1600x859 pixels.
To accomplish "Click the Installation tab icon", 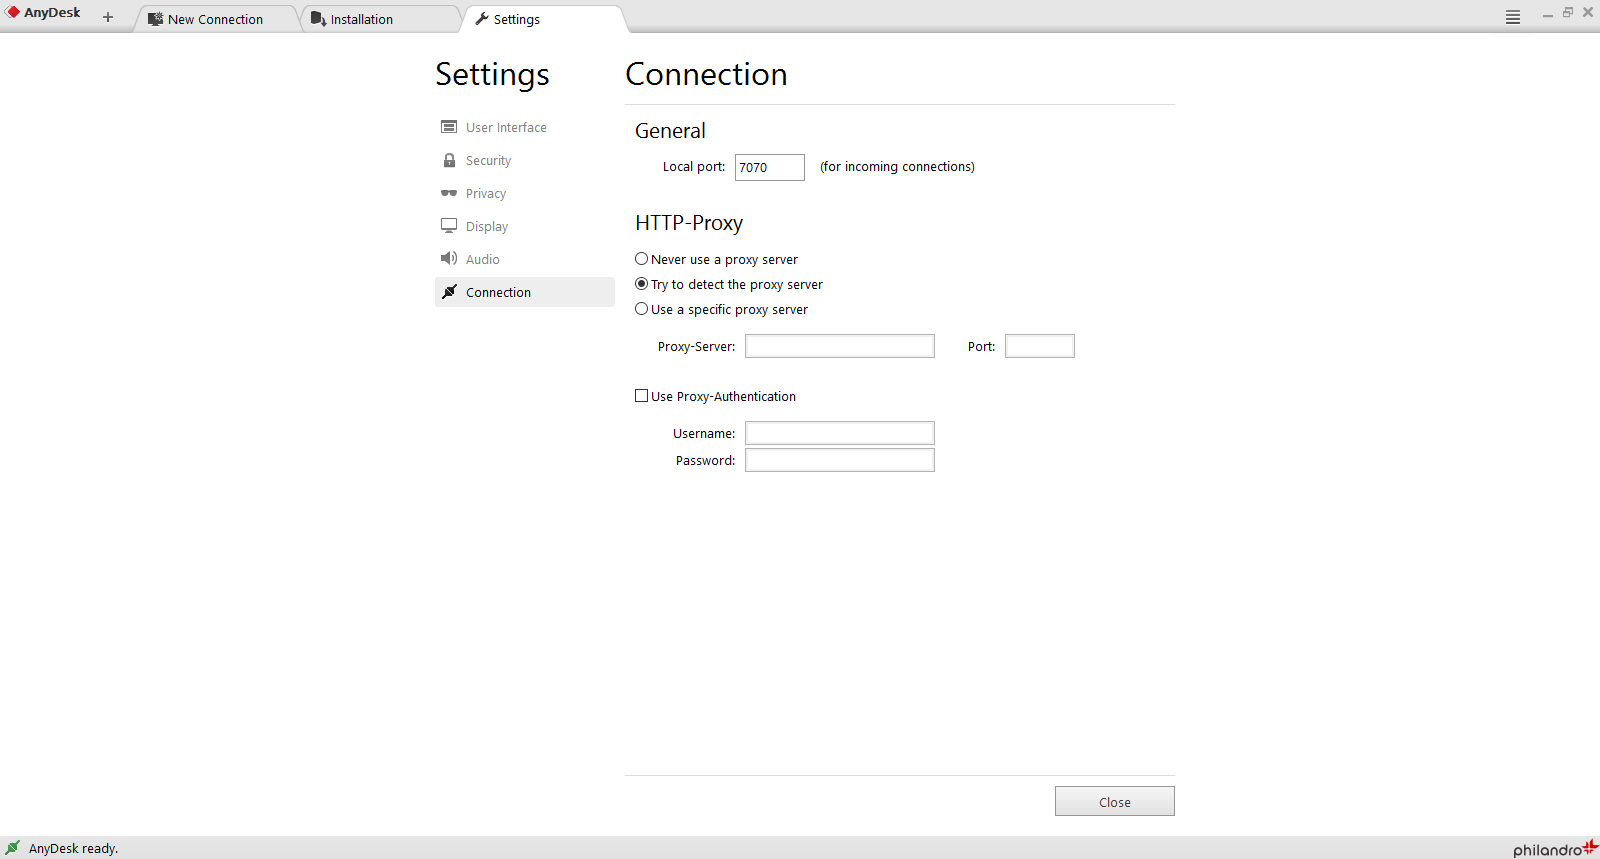I will pos(318,19).
